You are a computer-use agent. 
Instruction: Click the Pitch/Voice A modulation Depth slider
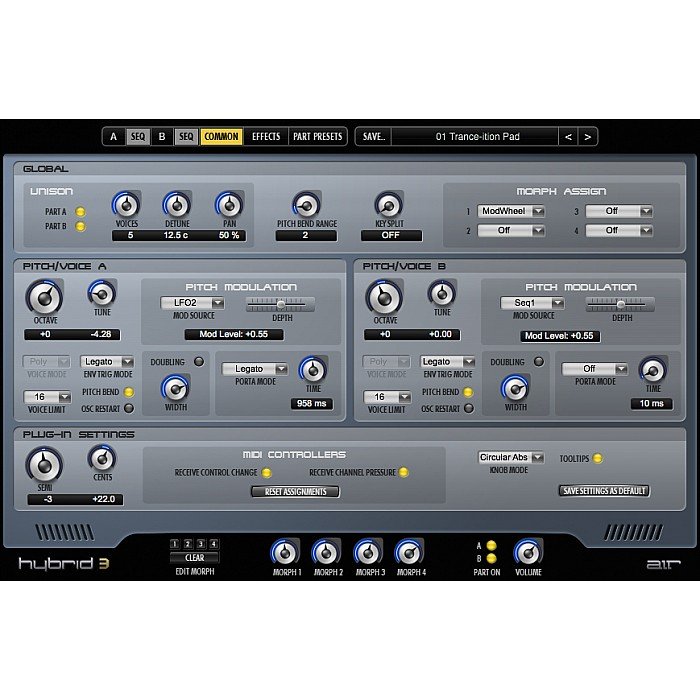281,303
